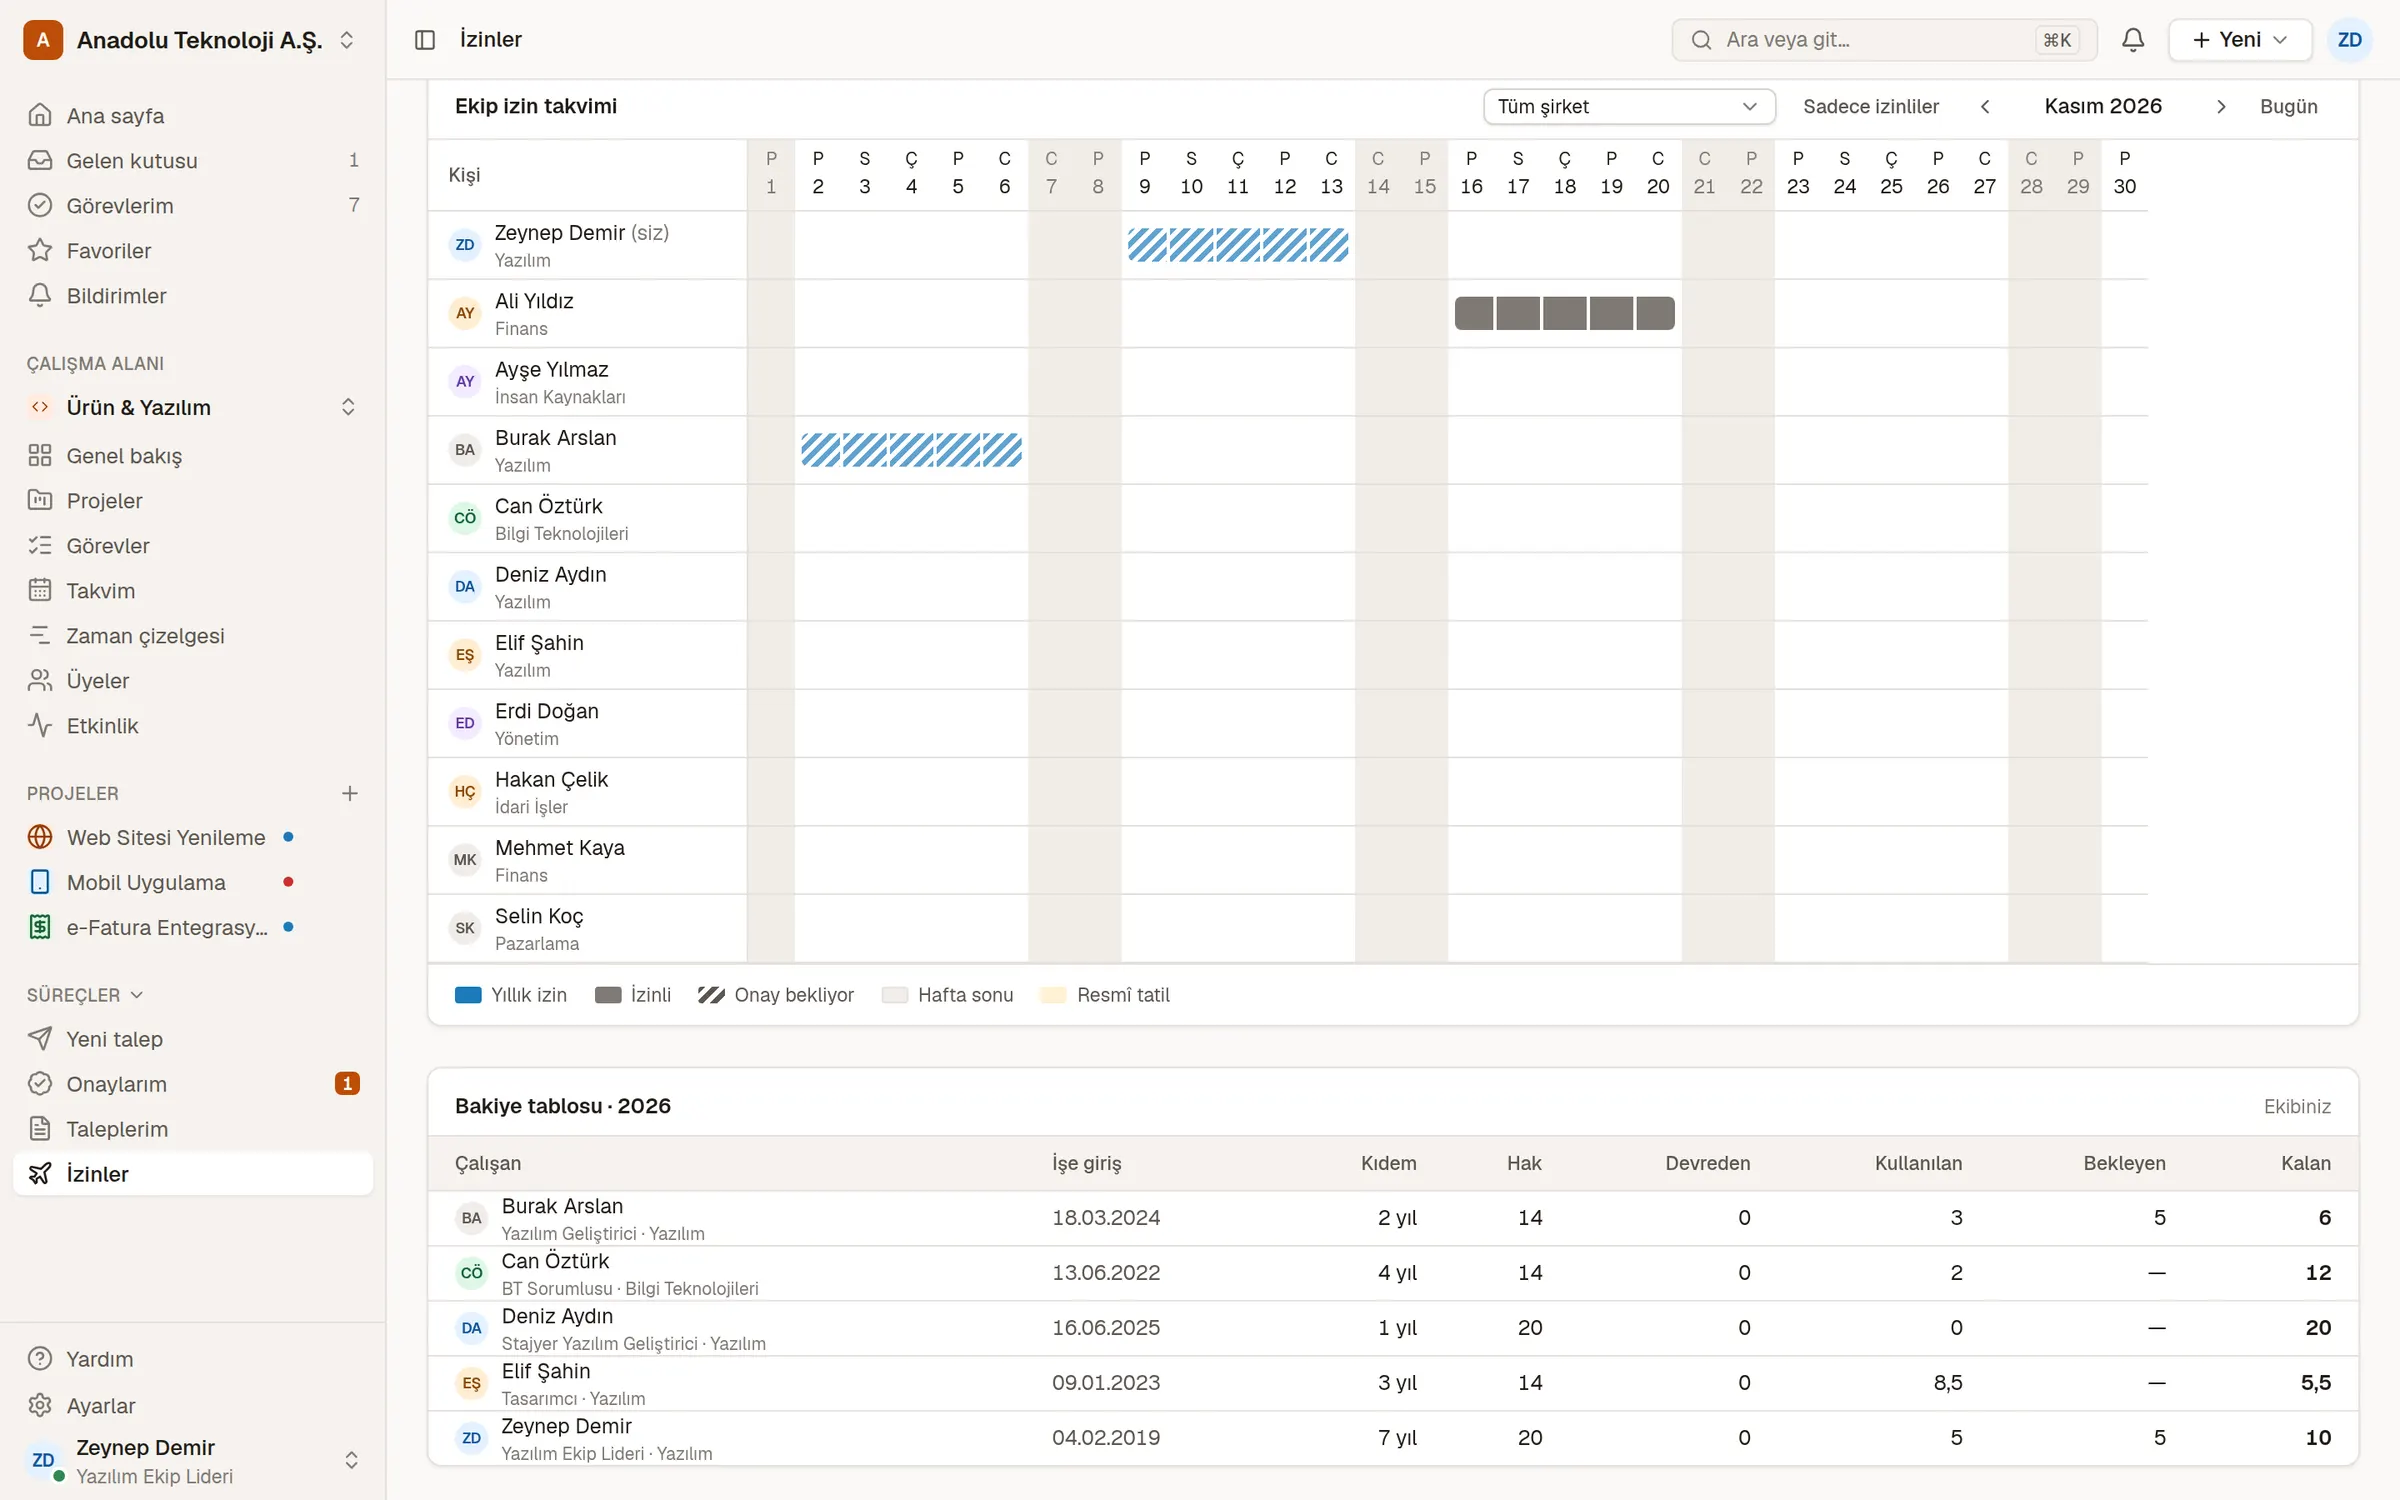
Task: Open Web Sitesi Yenileme project
Action: pos(193,837)
